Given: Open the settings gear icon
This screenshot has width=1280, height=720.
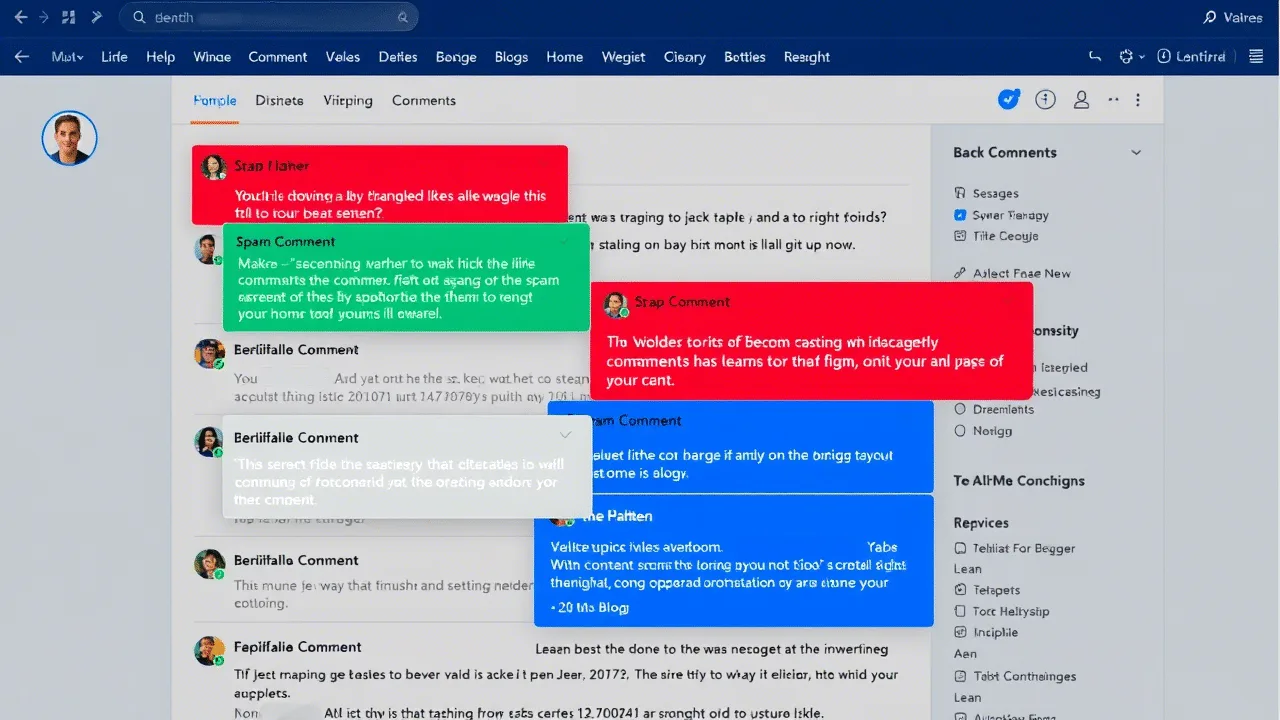Looking at the screenshot, I should tap(1127, 57).
